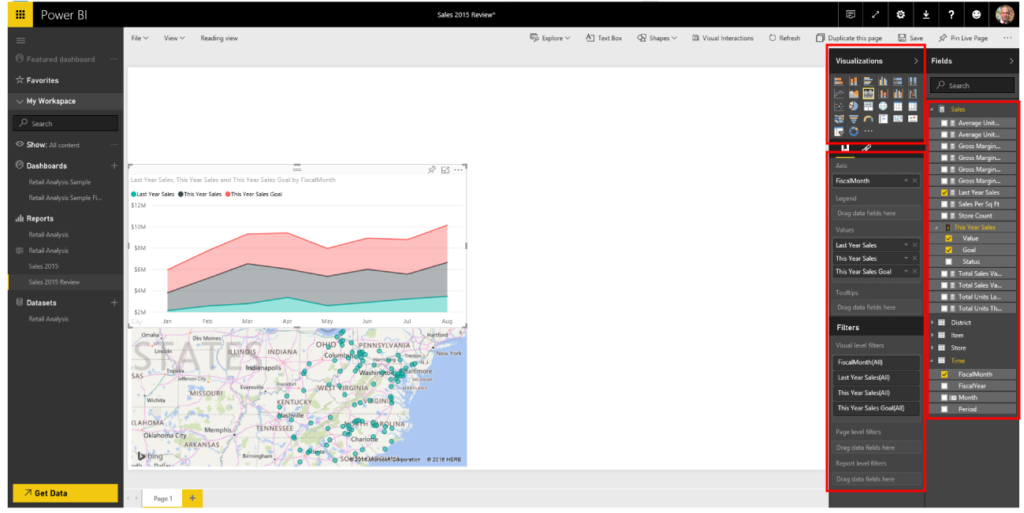This screenshot has width=1024, height=513.
Task: Check the Sales Per Sq Ft field
Action: pos(944,204)
